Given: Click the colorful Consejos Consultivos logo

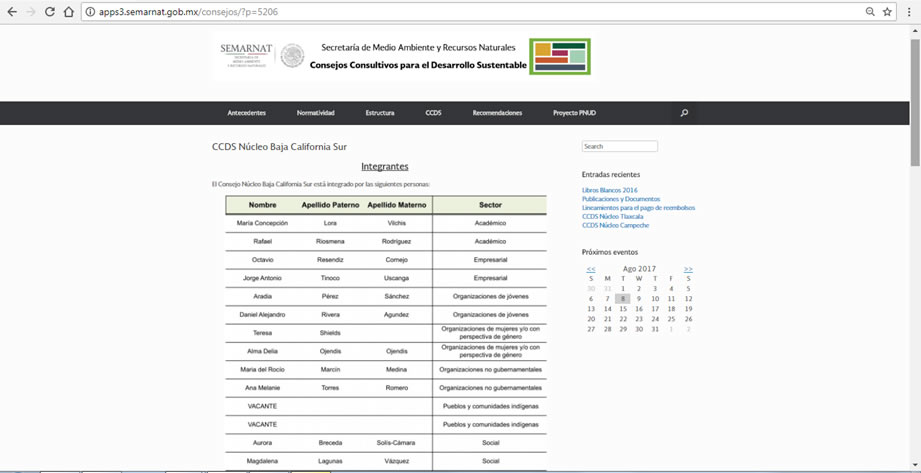Looking at the screenshot, I should click(560, 56).
